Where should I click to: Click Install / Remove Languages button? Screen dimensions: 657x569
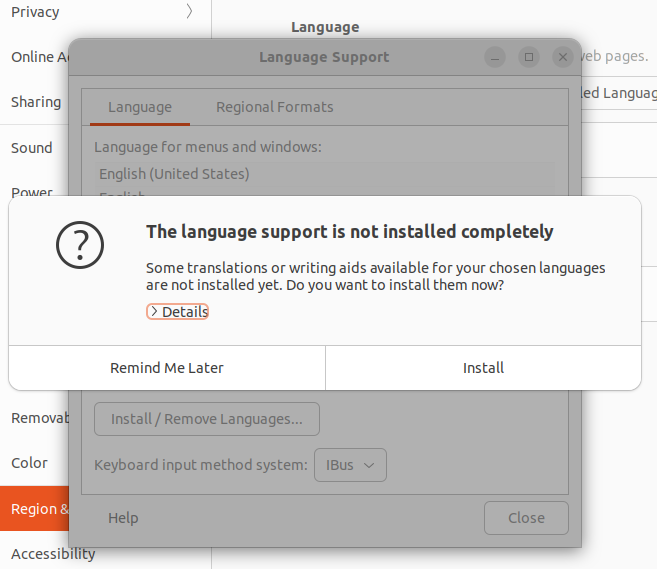207,419
